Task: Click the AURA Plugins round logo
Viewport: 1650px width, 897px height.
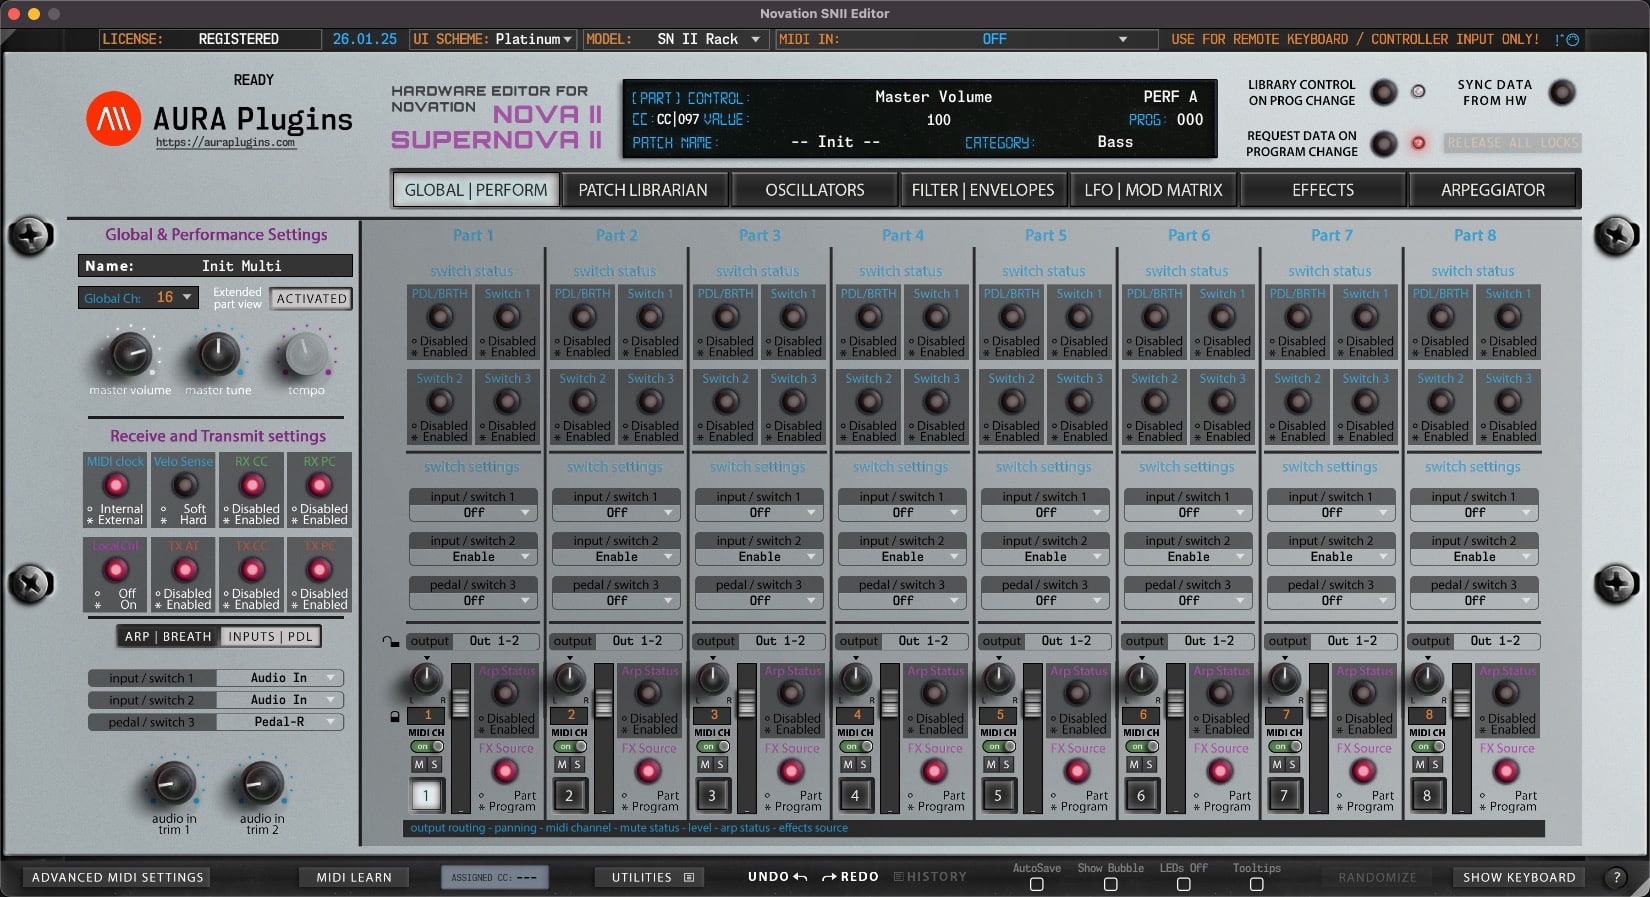Action: (113, 119)
